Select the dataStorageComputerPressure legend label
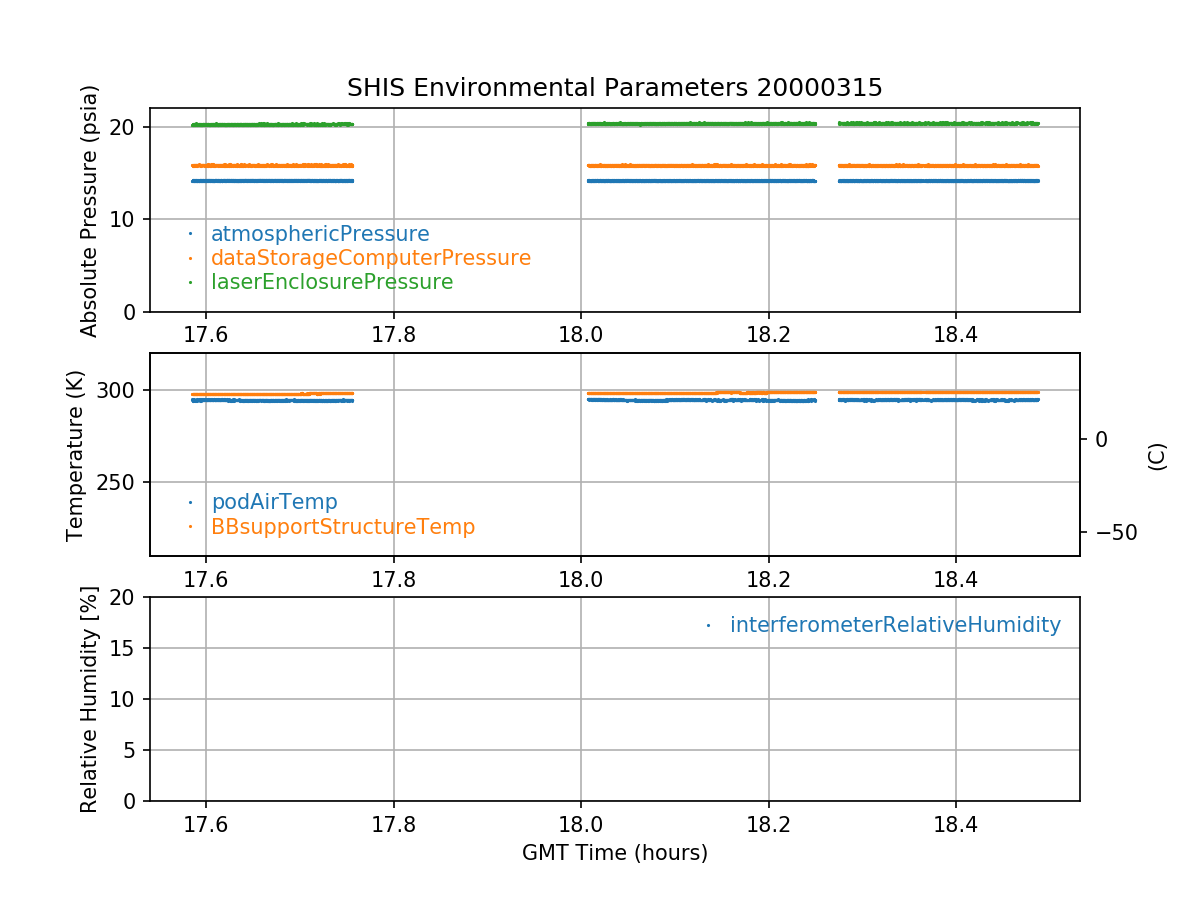The image size is (1200, 900). [x=370, y=258]
